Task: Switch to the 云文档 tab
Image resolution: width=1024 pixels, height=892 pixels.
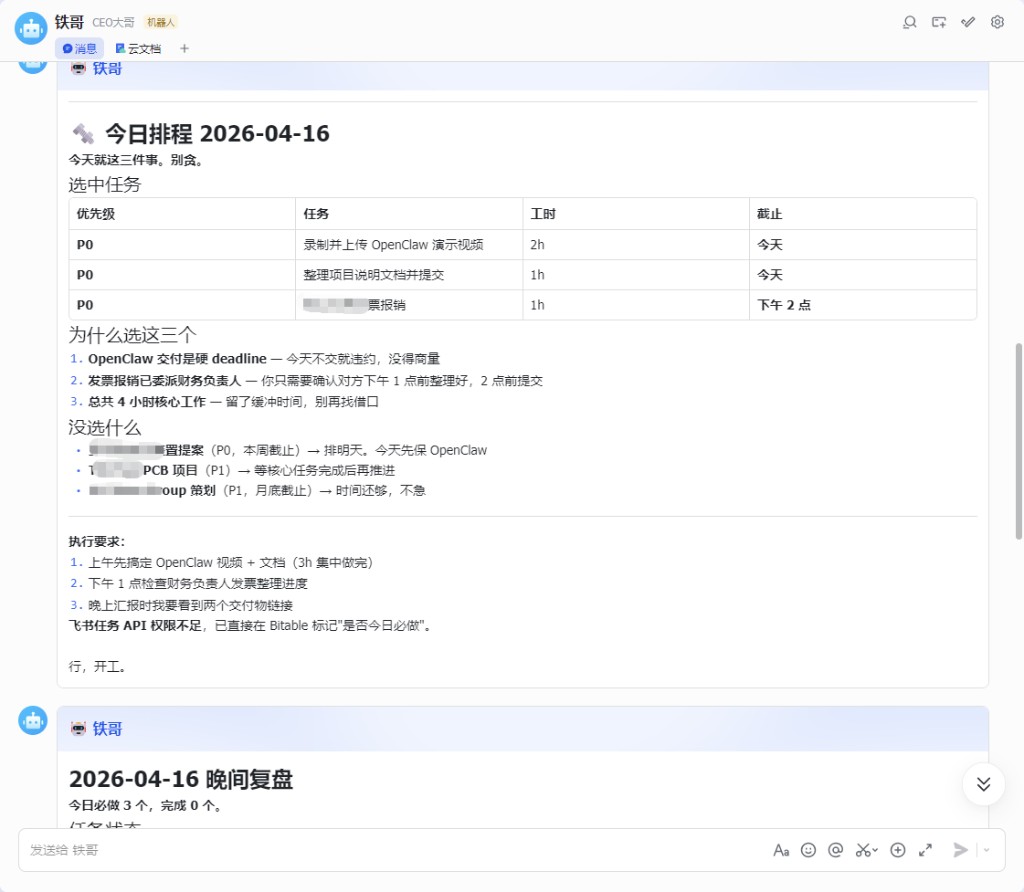Action: 138,48
